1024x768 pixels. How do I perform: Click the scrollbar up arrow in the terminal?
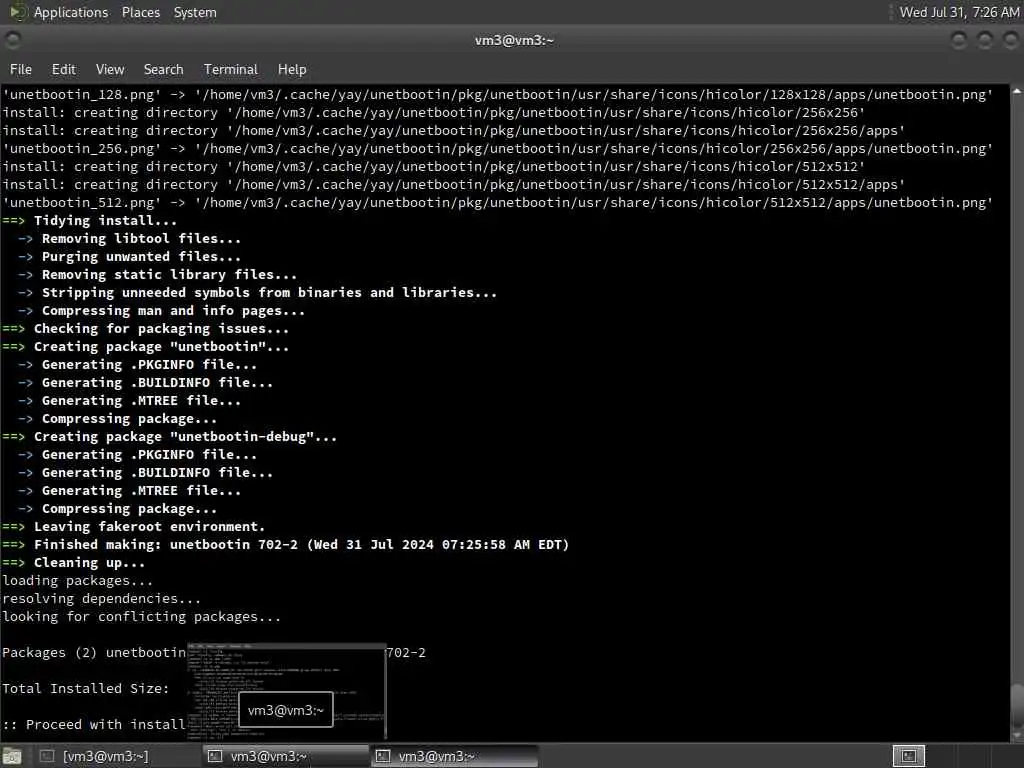point(1017,92)
